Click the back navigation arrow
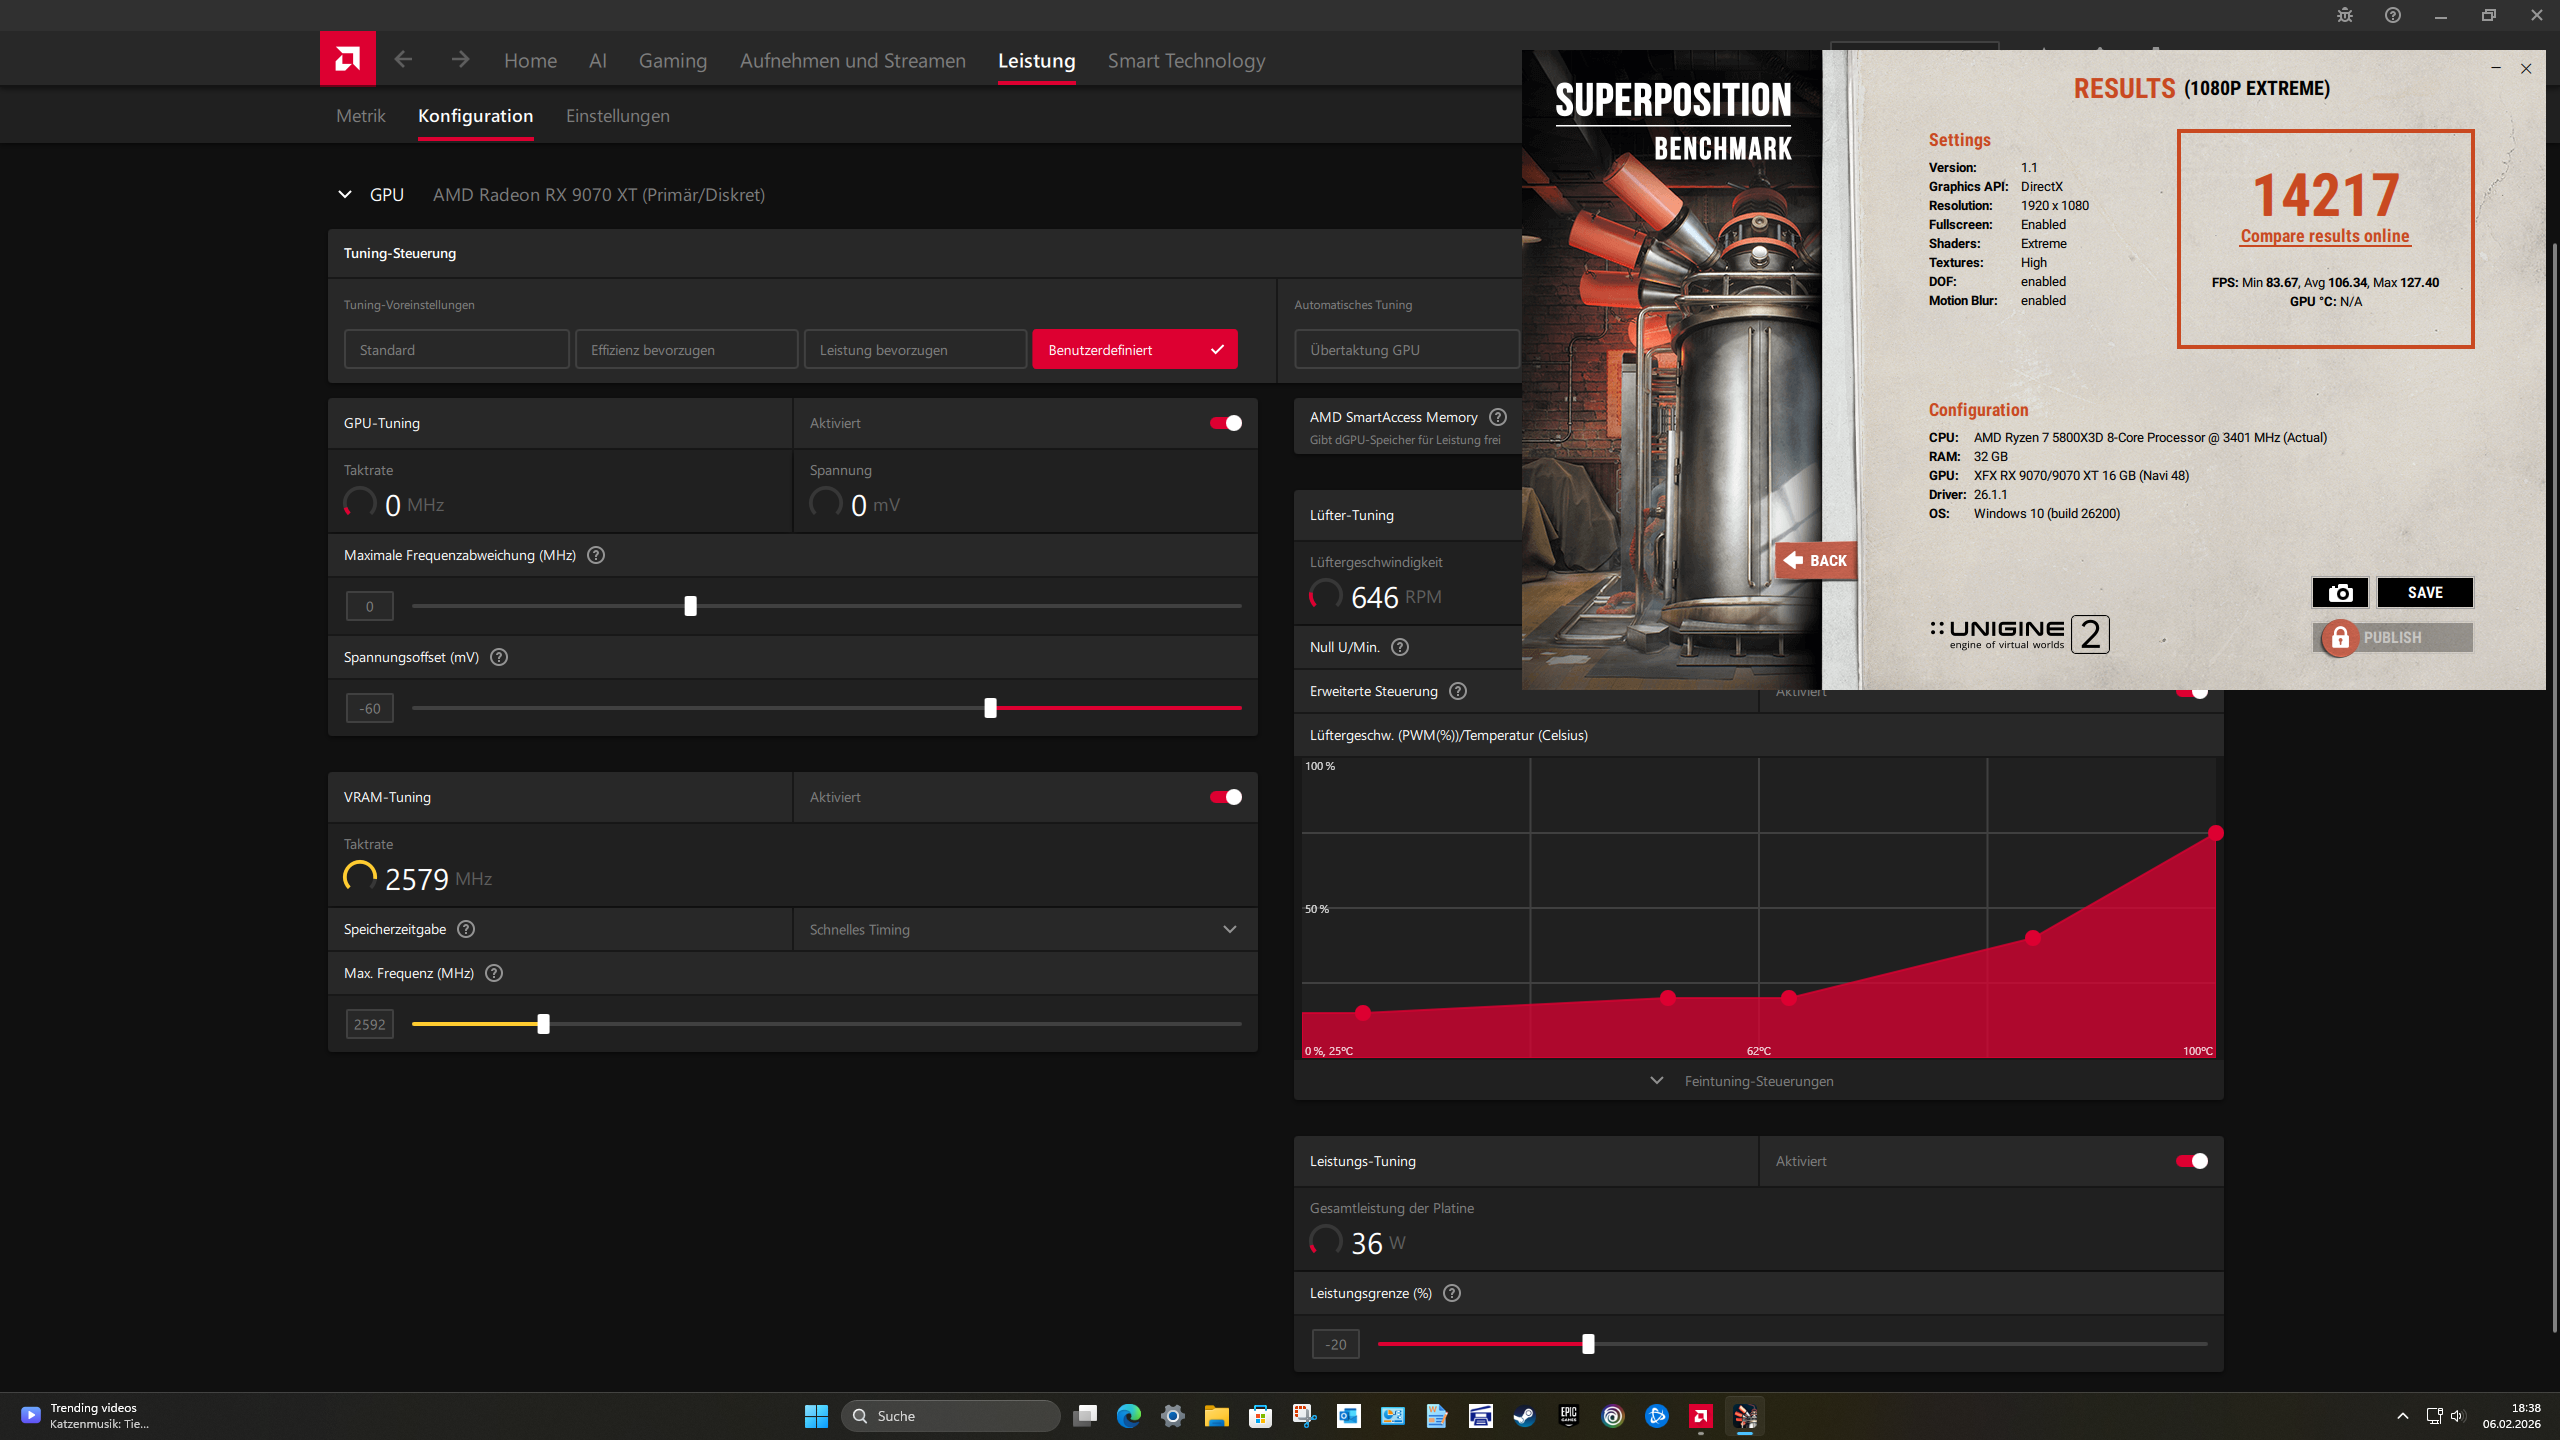The width and height of the screenshot is (2560, 1440). (x=403, y=60)
